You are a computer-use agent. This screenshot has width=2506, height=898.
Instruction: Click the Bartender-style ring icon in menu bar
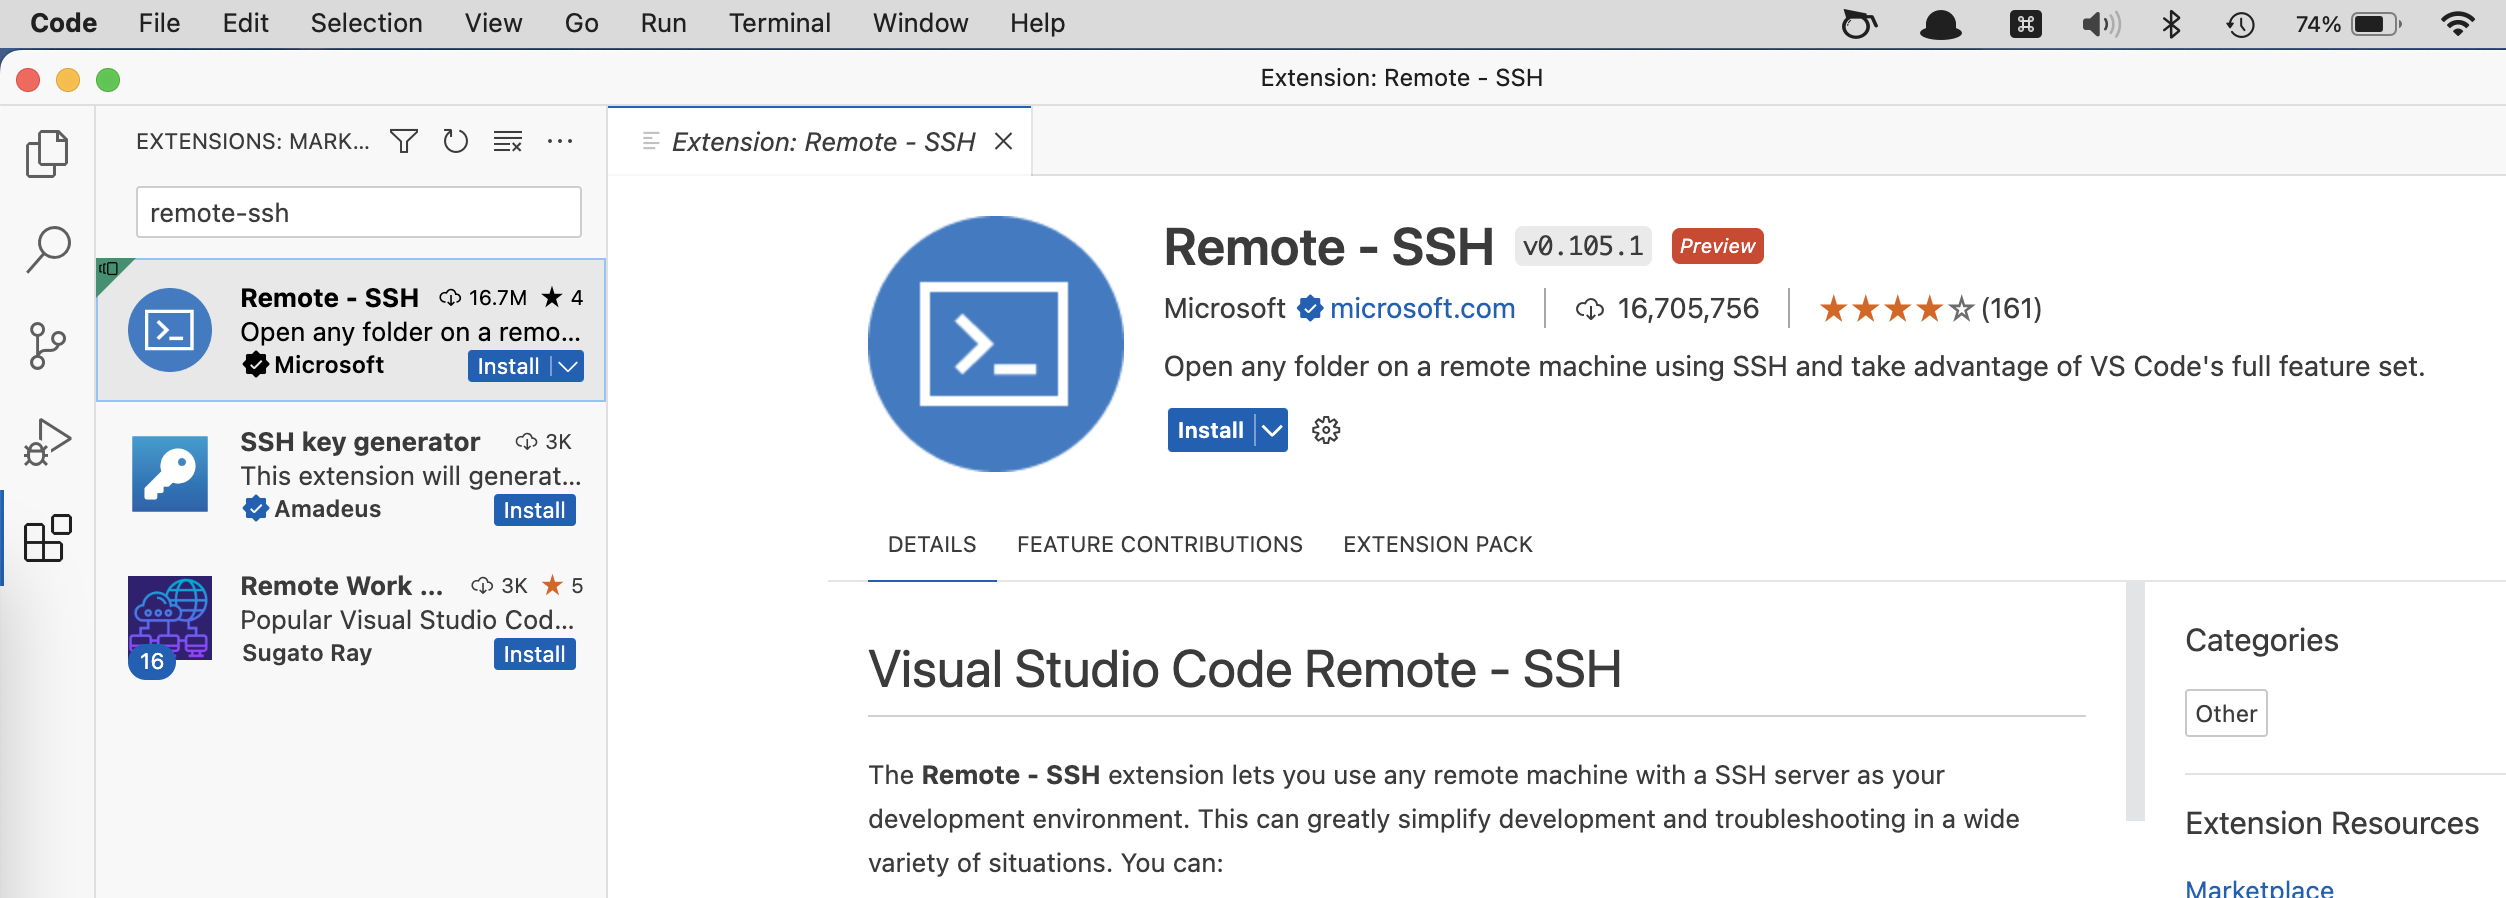(x=1858, y=23)
